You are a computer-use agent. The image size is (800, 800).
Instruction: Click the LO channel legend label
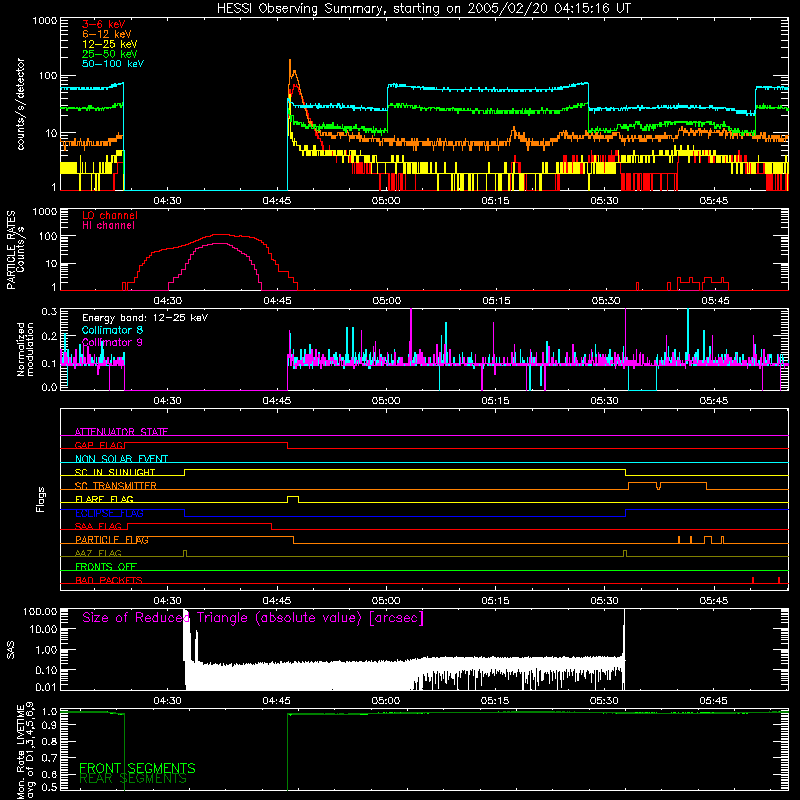tap(110, 215)
